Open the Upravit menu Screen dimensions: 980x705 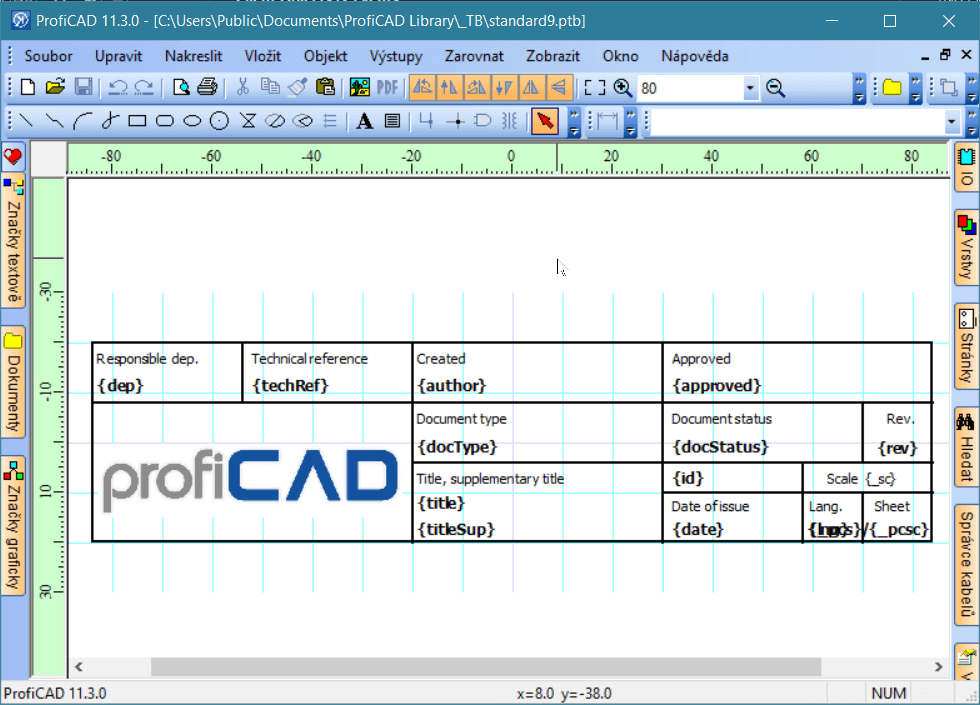(119, 56)
